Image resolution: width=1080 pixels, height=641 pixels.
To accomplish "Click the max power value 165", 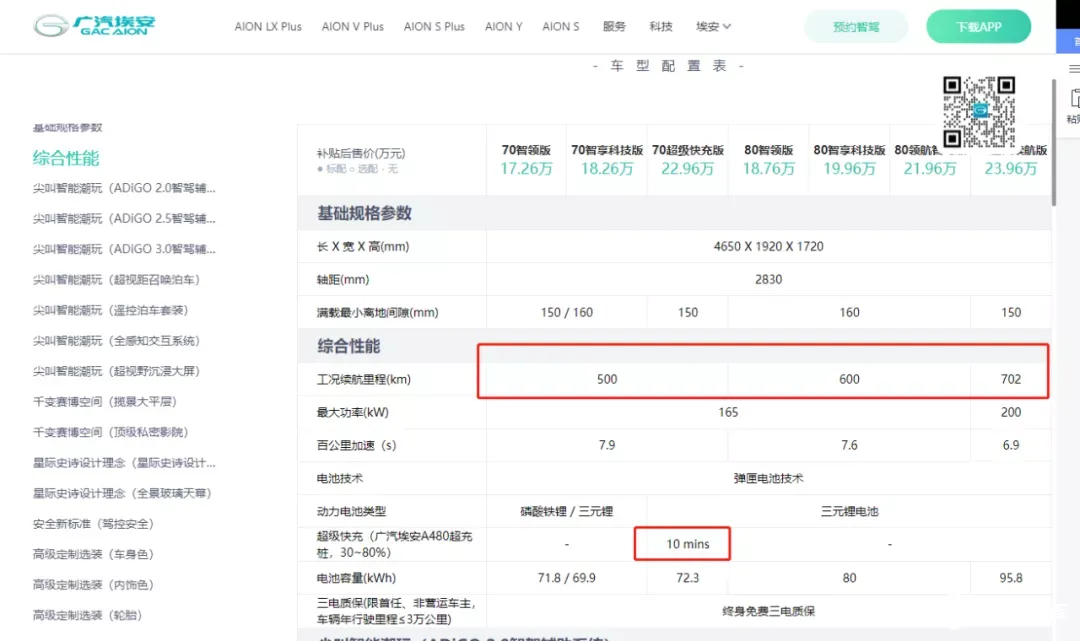I will pos(728,412).
